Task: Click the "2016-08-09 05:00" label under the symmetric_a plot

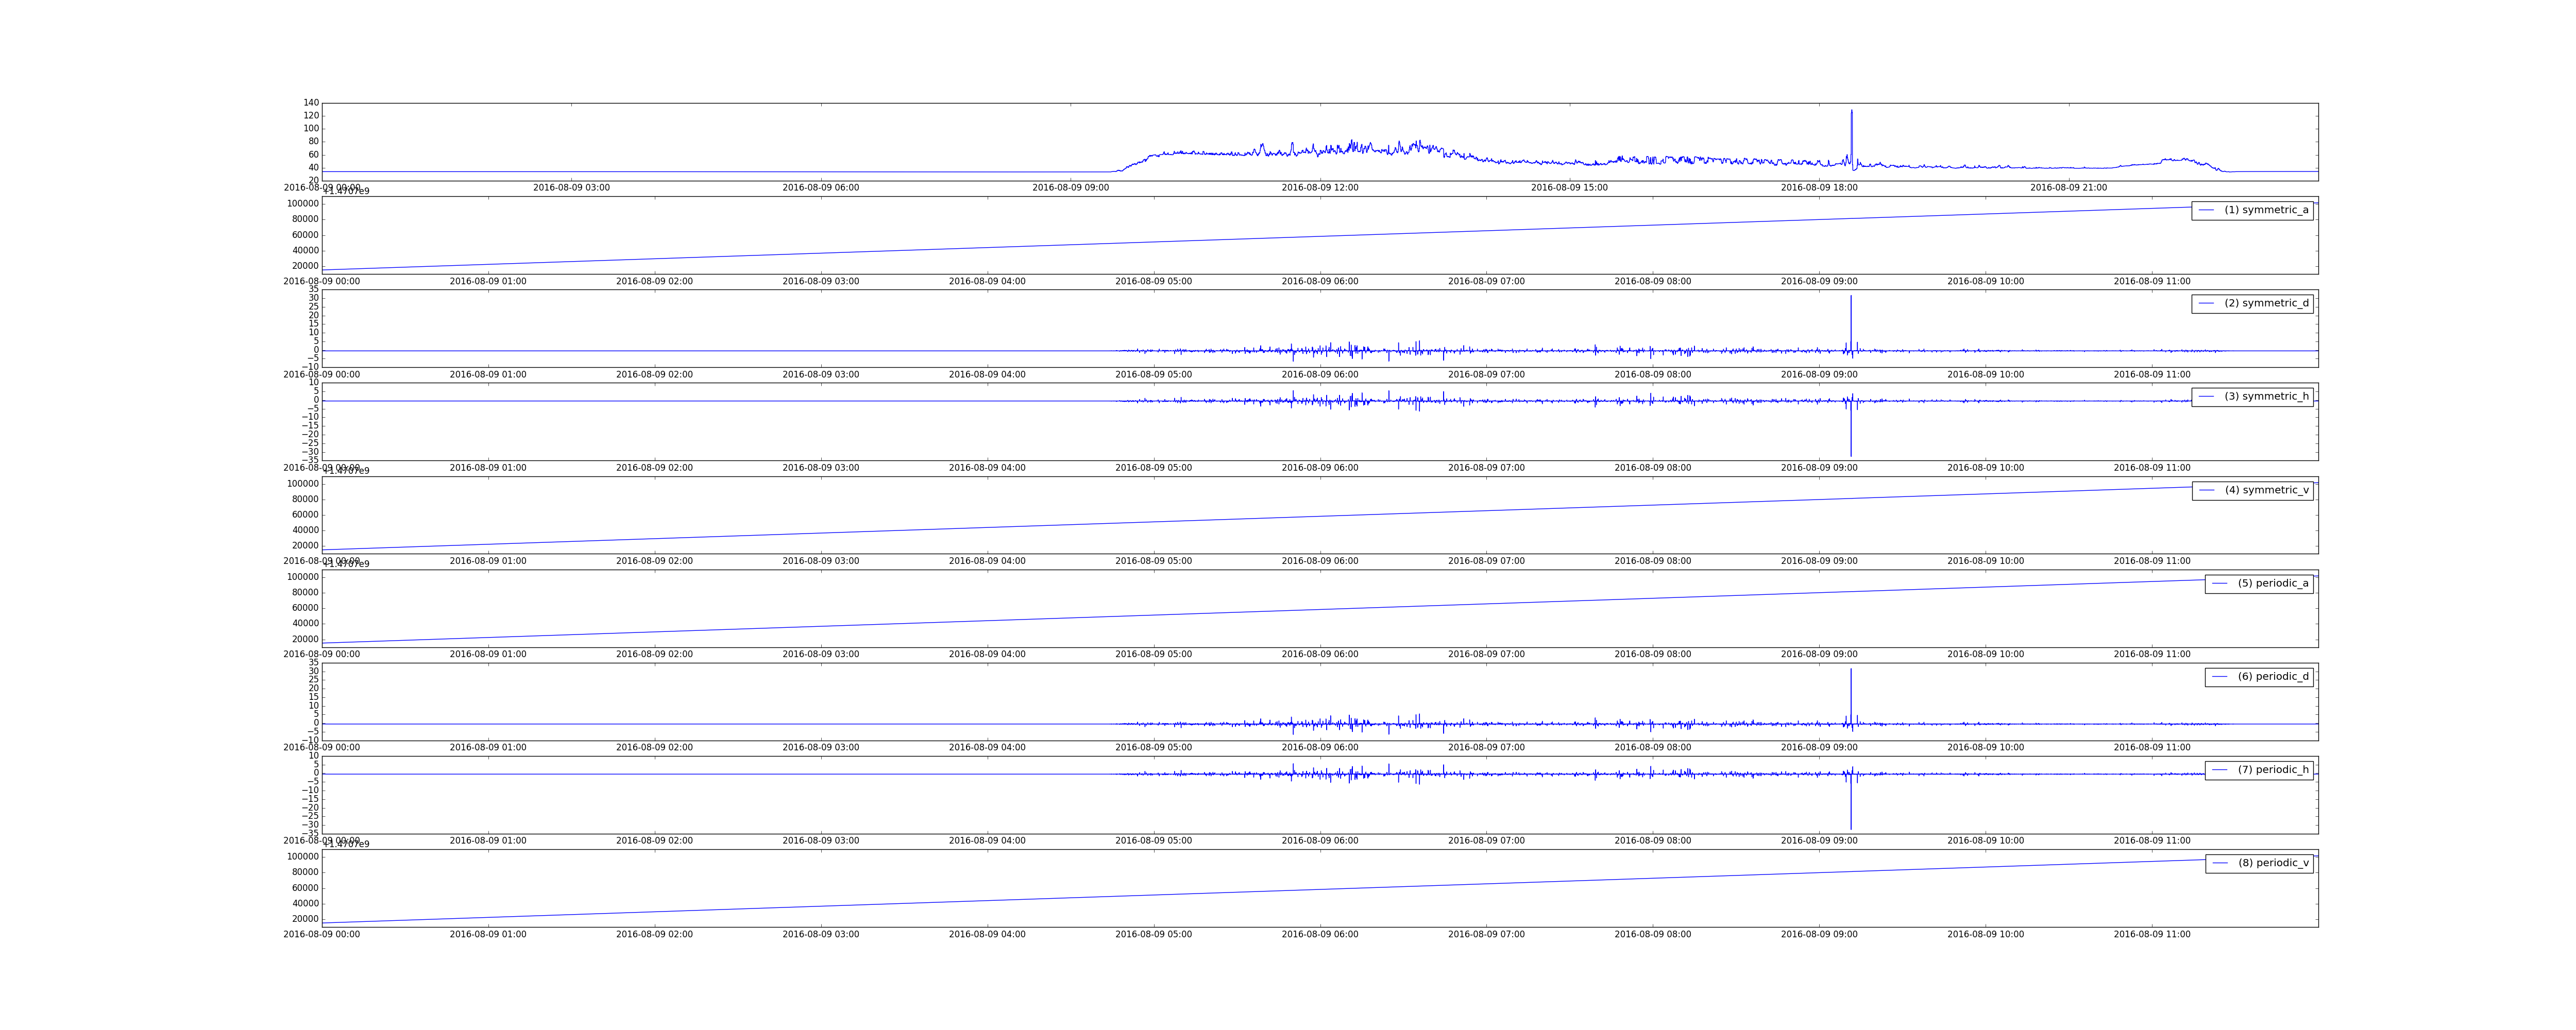Action: click(x=1154, y=282)
